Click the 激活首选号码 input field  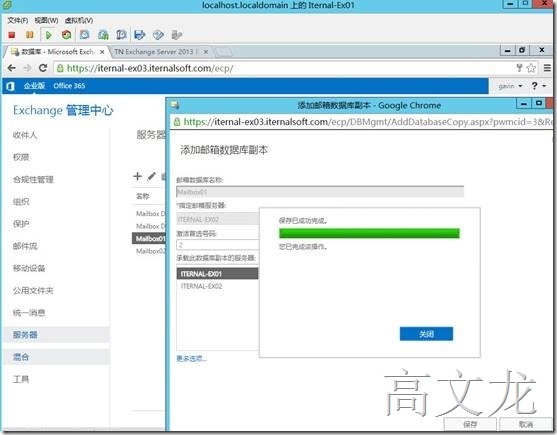tap(217, 245)
